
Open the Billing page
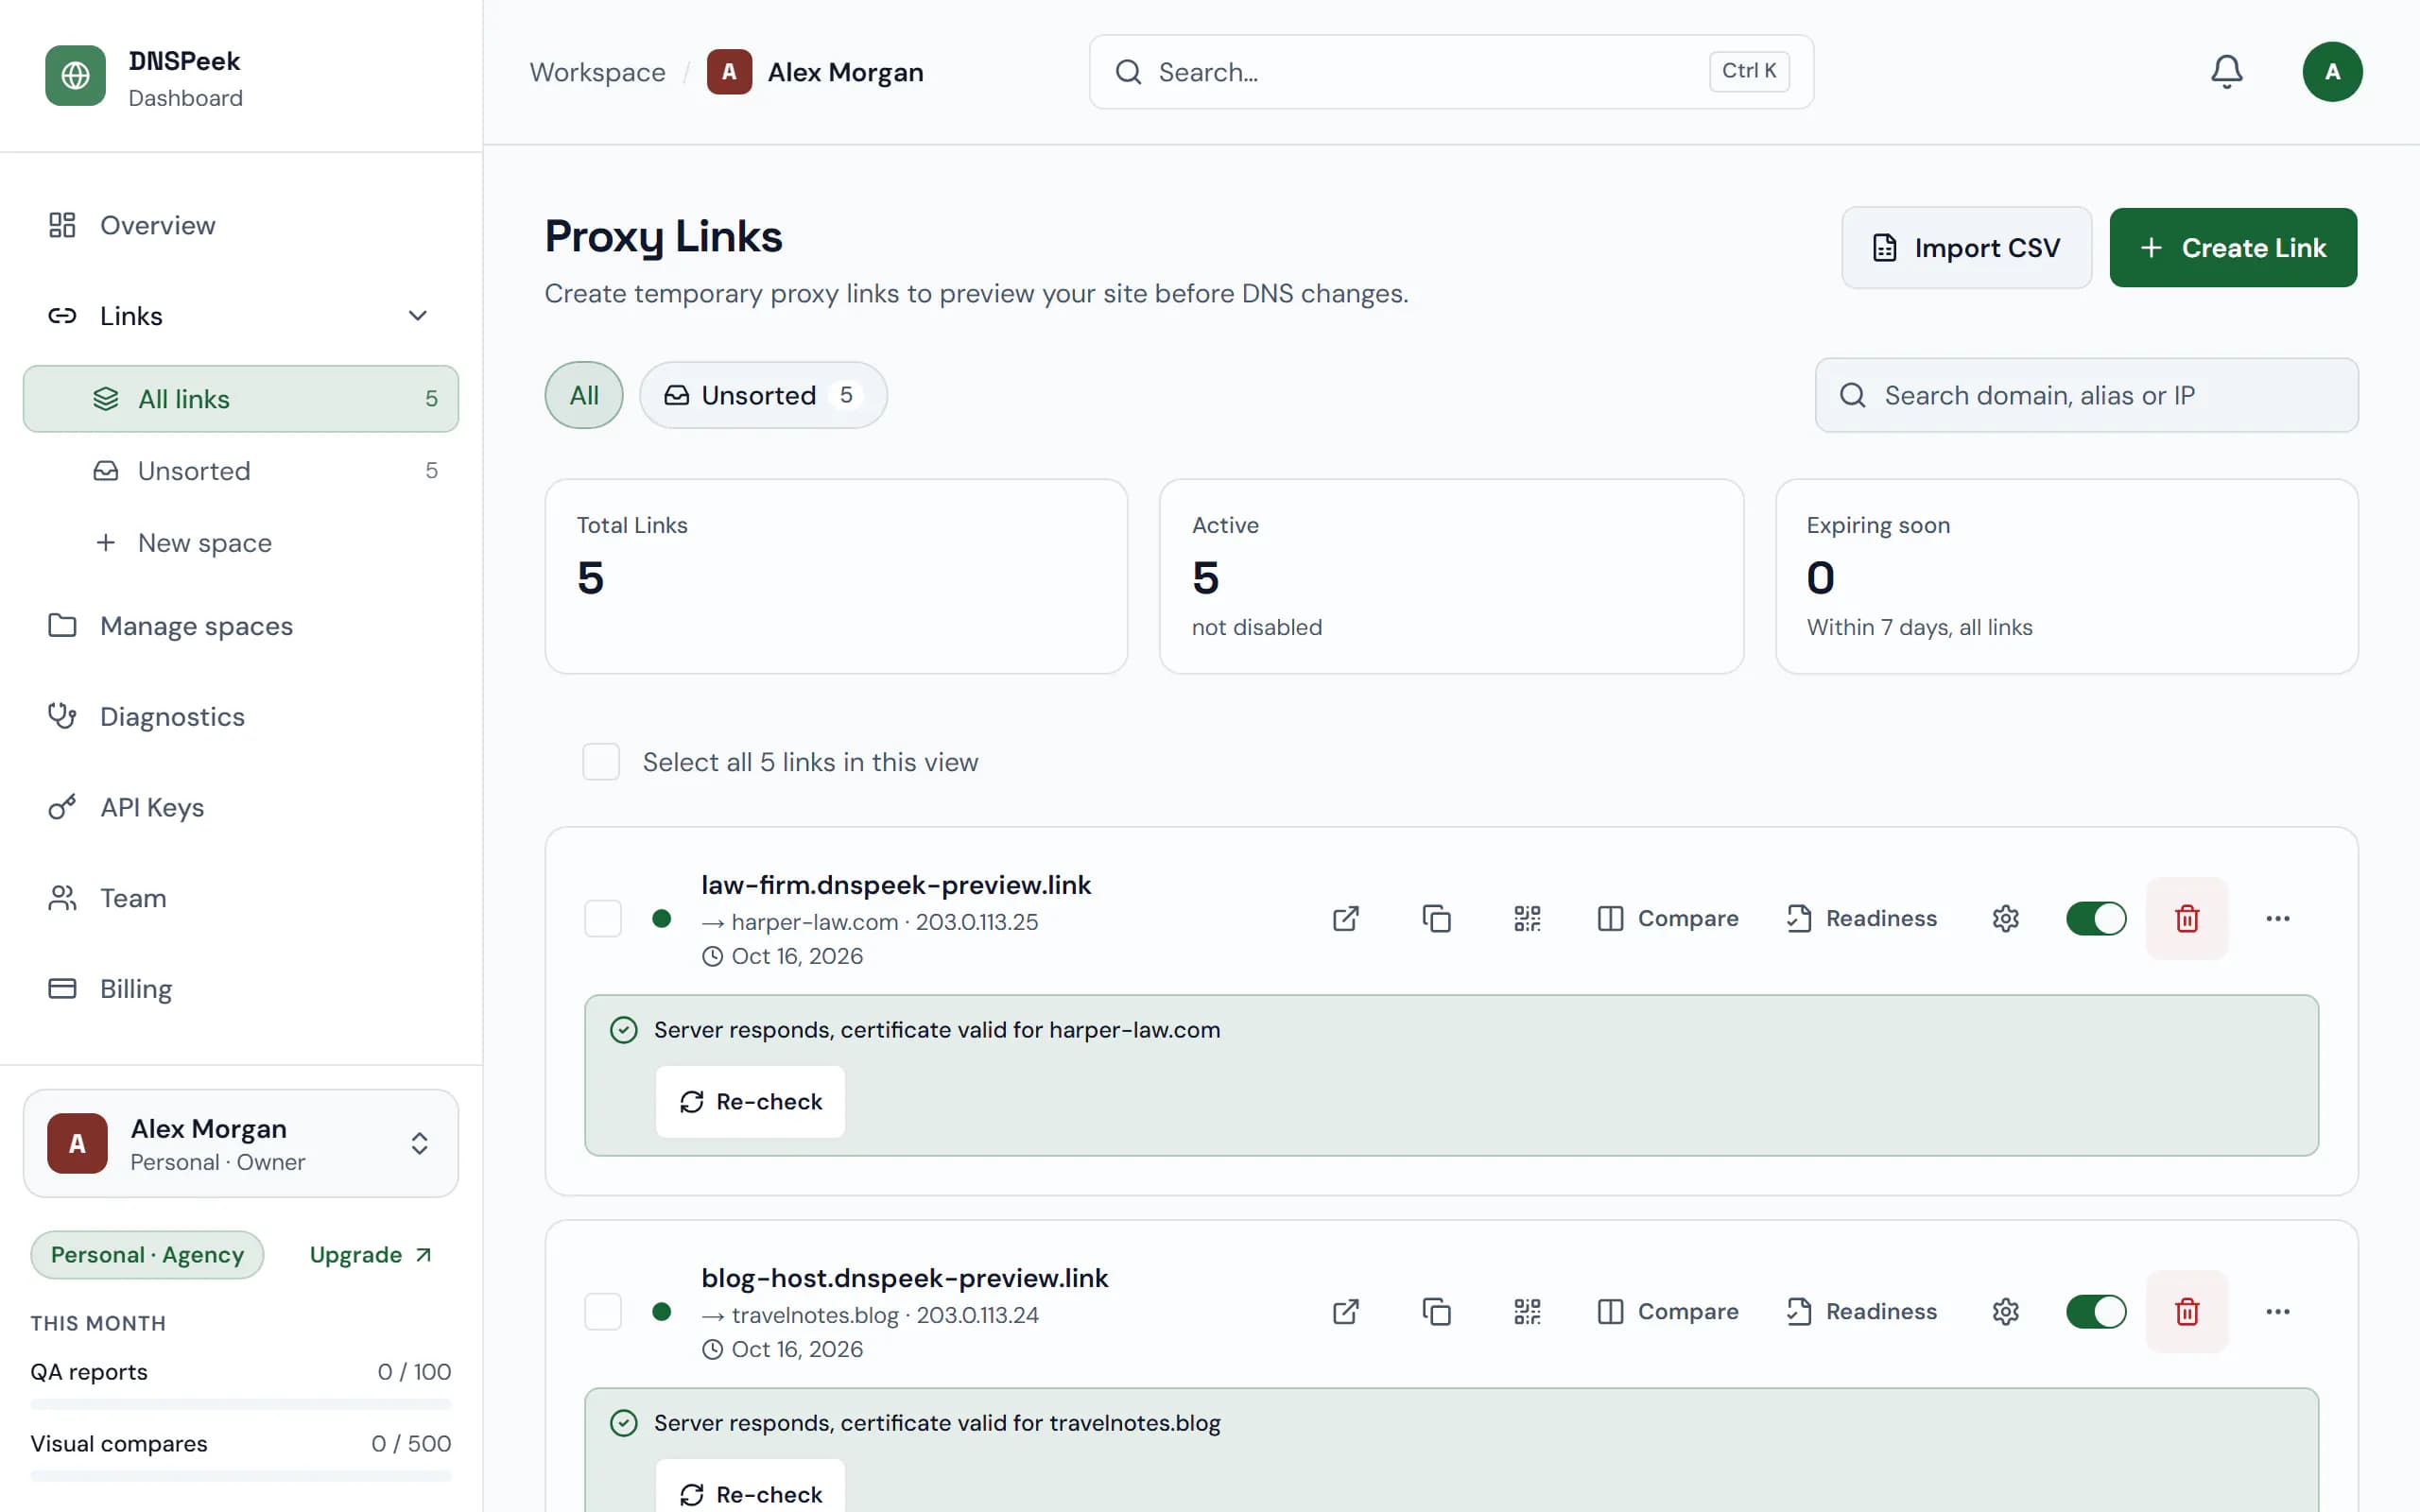(241, 989)
